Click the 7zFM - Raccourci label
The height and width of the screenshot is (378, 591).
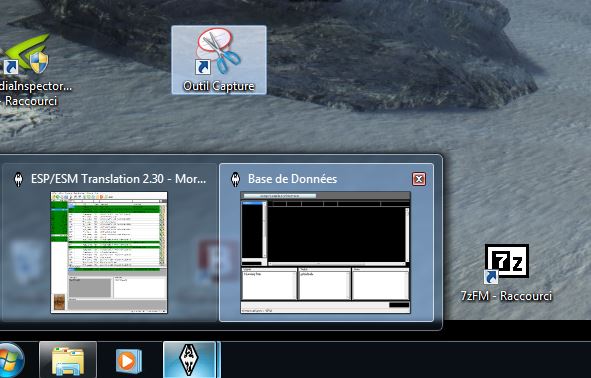pos(506,296)
